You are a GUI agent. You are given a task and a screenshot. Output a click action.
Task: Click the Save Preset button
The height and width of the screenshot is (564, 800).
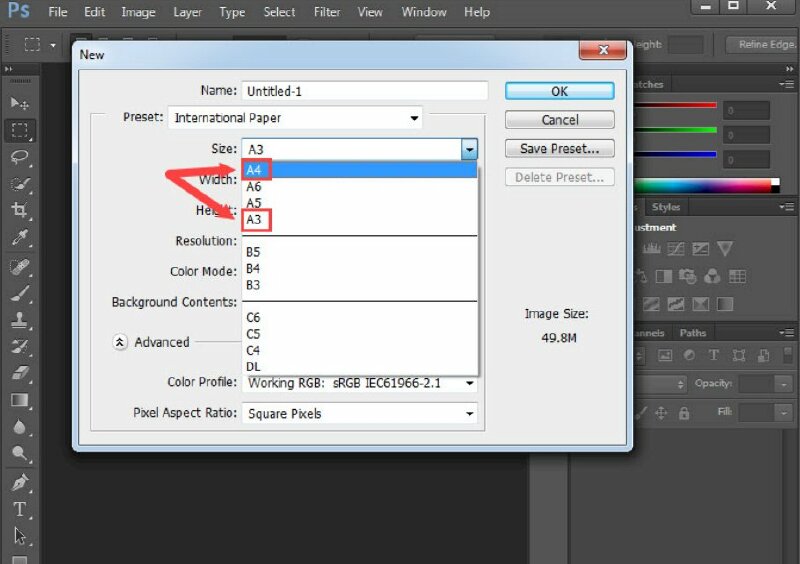[559, 149]
